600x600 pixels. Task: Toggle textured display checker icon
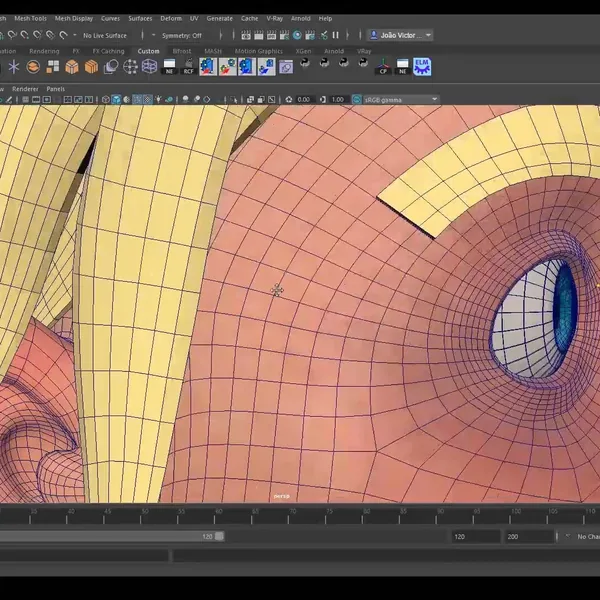[147, 99]
